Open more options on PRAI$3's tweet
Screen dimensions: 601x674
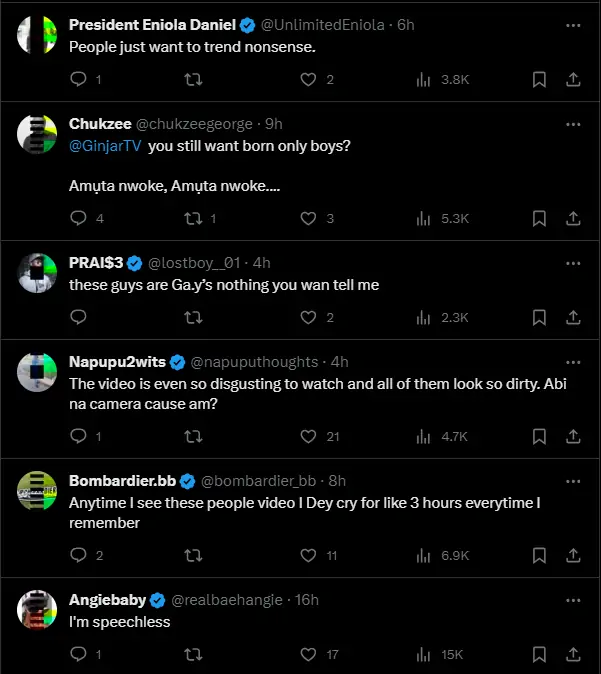(573, 263)
